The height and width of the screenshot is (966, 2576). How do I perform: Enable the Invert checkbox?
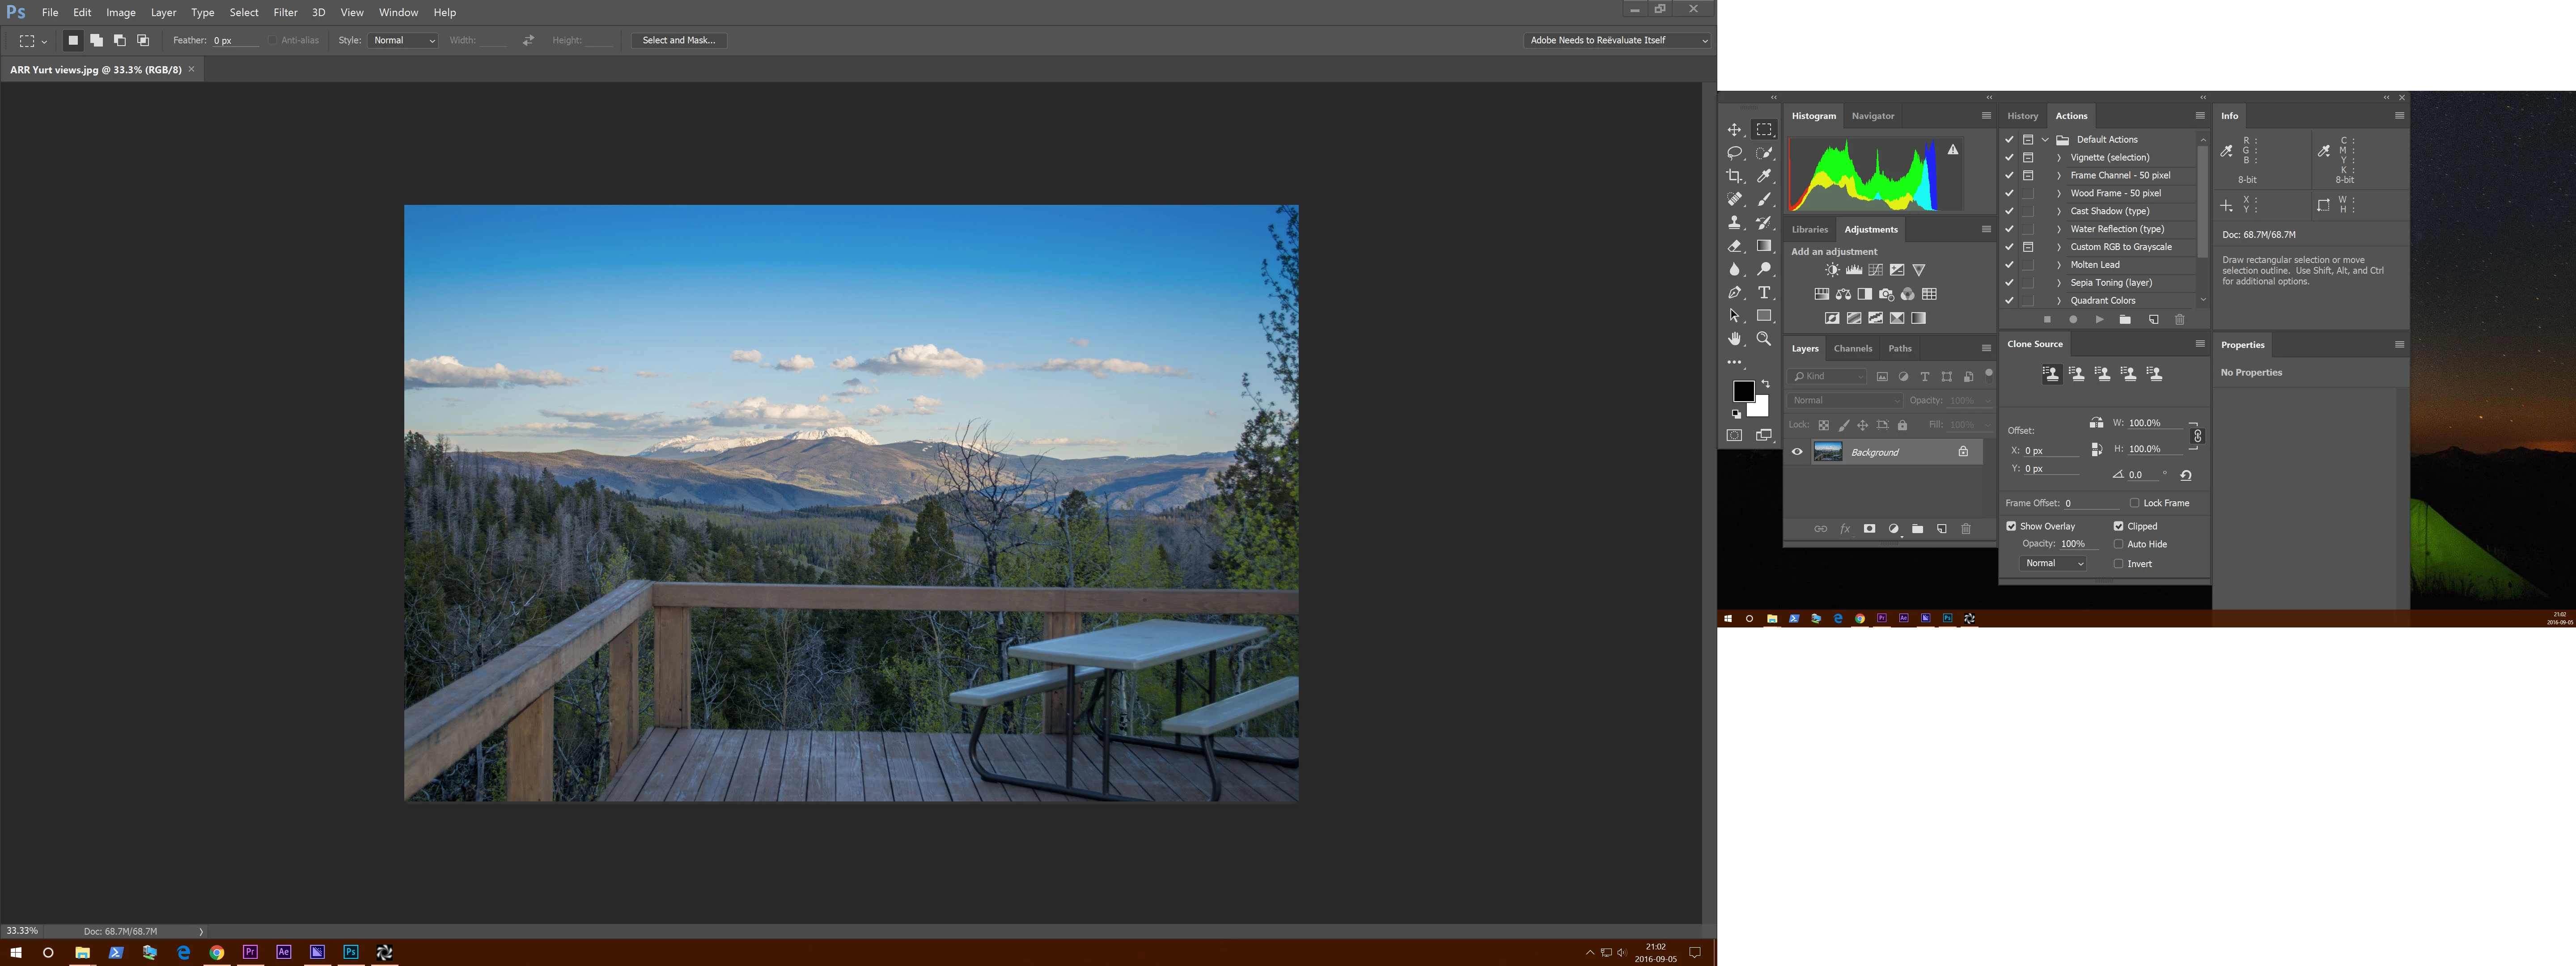point(2118,564)
